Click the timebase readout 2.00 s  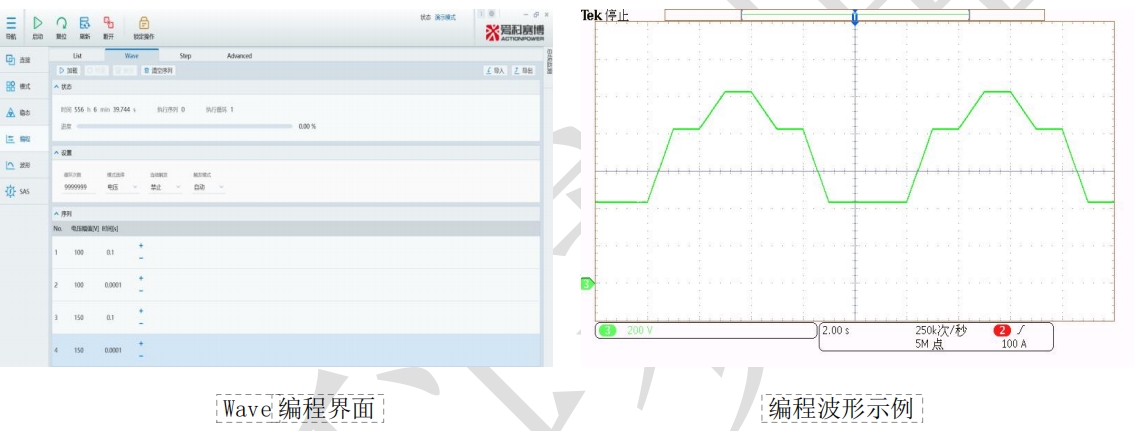pyautogui.click(x=835, y=330)
